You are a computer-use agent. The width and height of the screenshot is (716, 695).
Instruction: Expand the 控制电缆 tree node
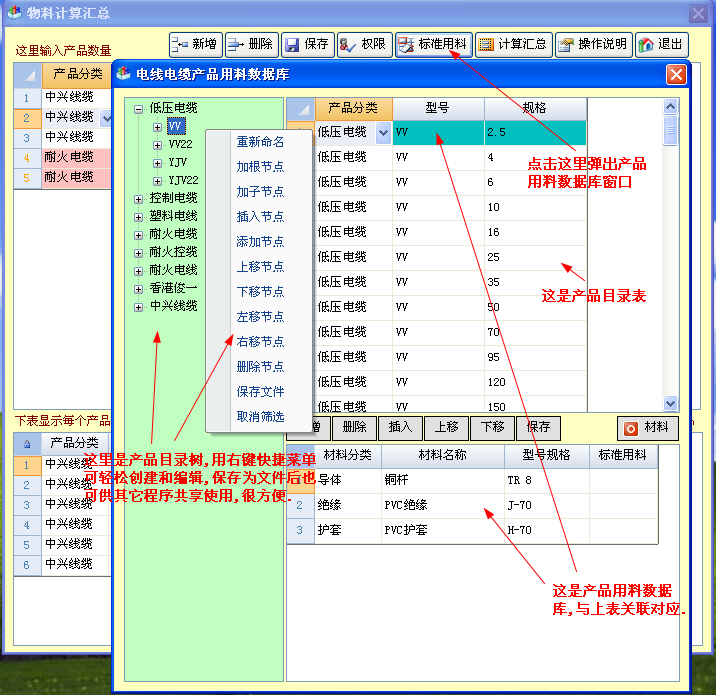tap(138, 198)
